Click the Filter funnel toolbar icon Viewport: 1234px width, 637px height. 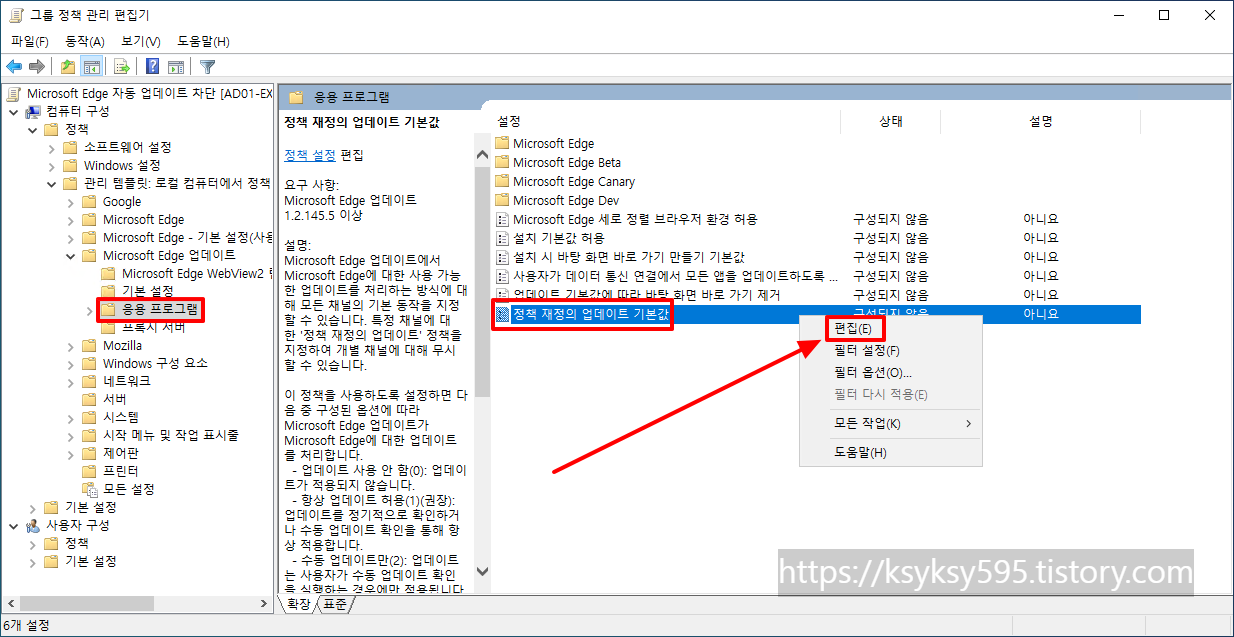(x=207, y=67)
